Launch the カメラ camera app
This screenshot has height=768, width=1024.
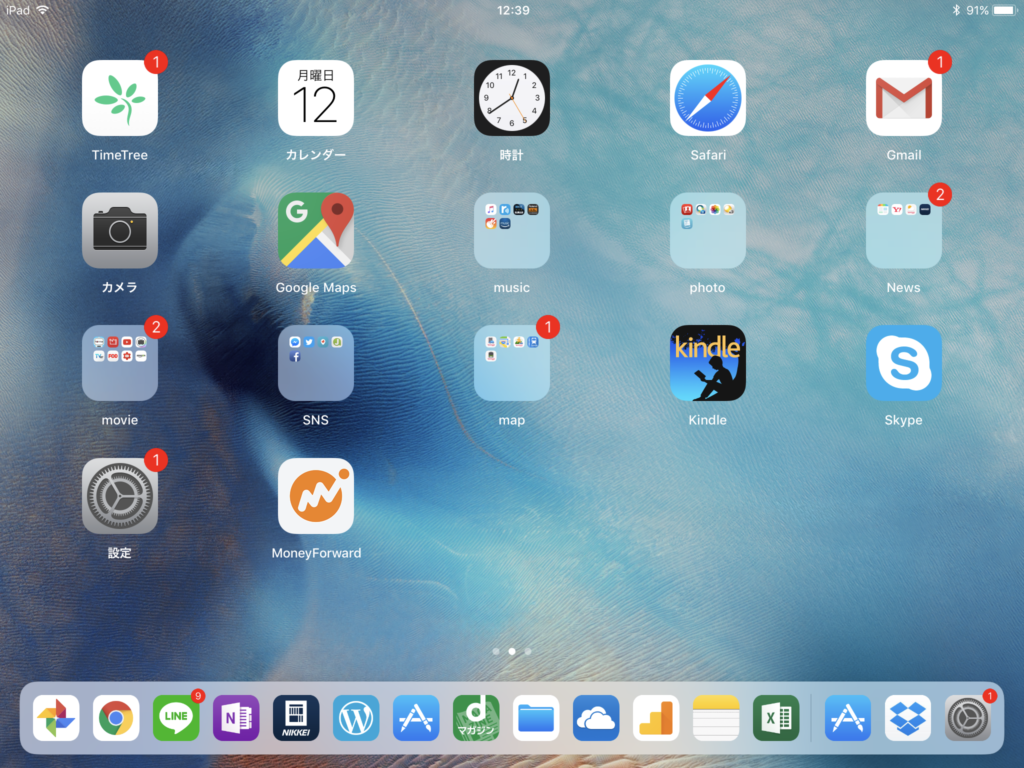120,231
